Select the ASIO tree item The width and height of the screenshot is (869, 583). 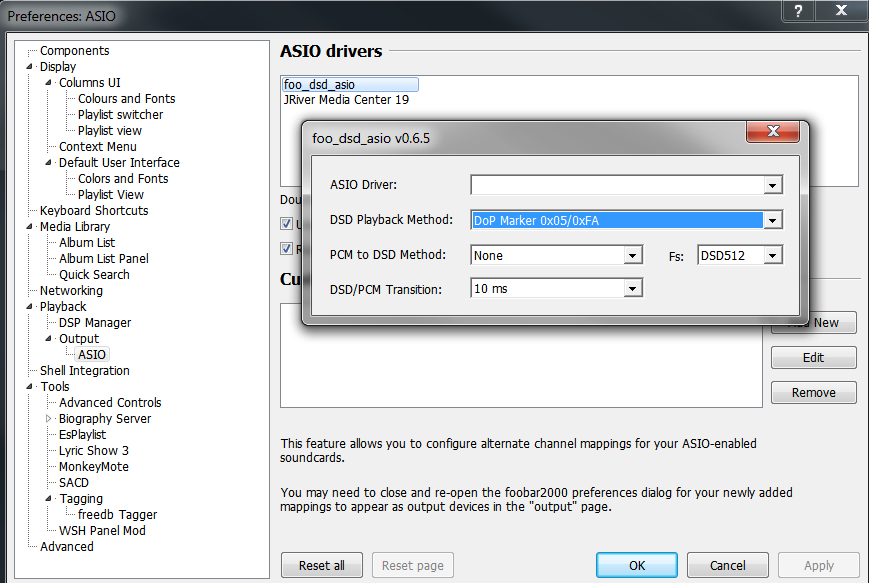pos(92,355)
